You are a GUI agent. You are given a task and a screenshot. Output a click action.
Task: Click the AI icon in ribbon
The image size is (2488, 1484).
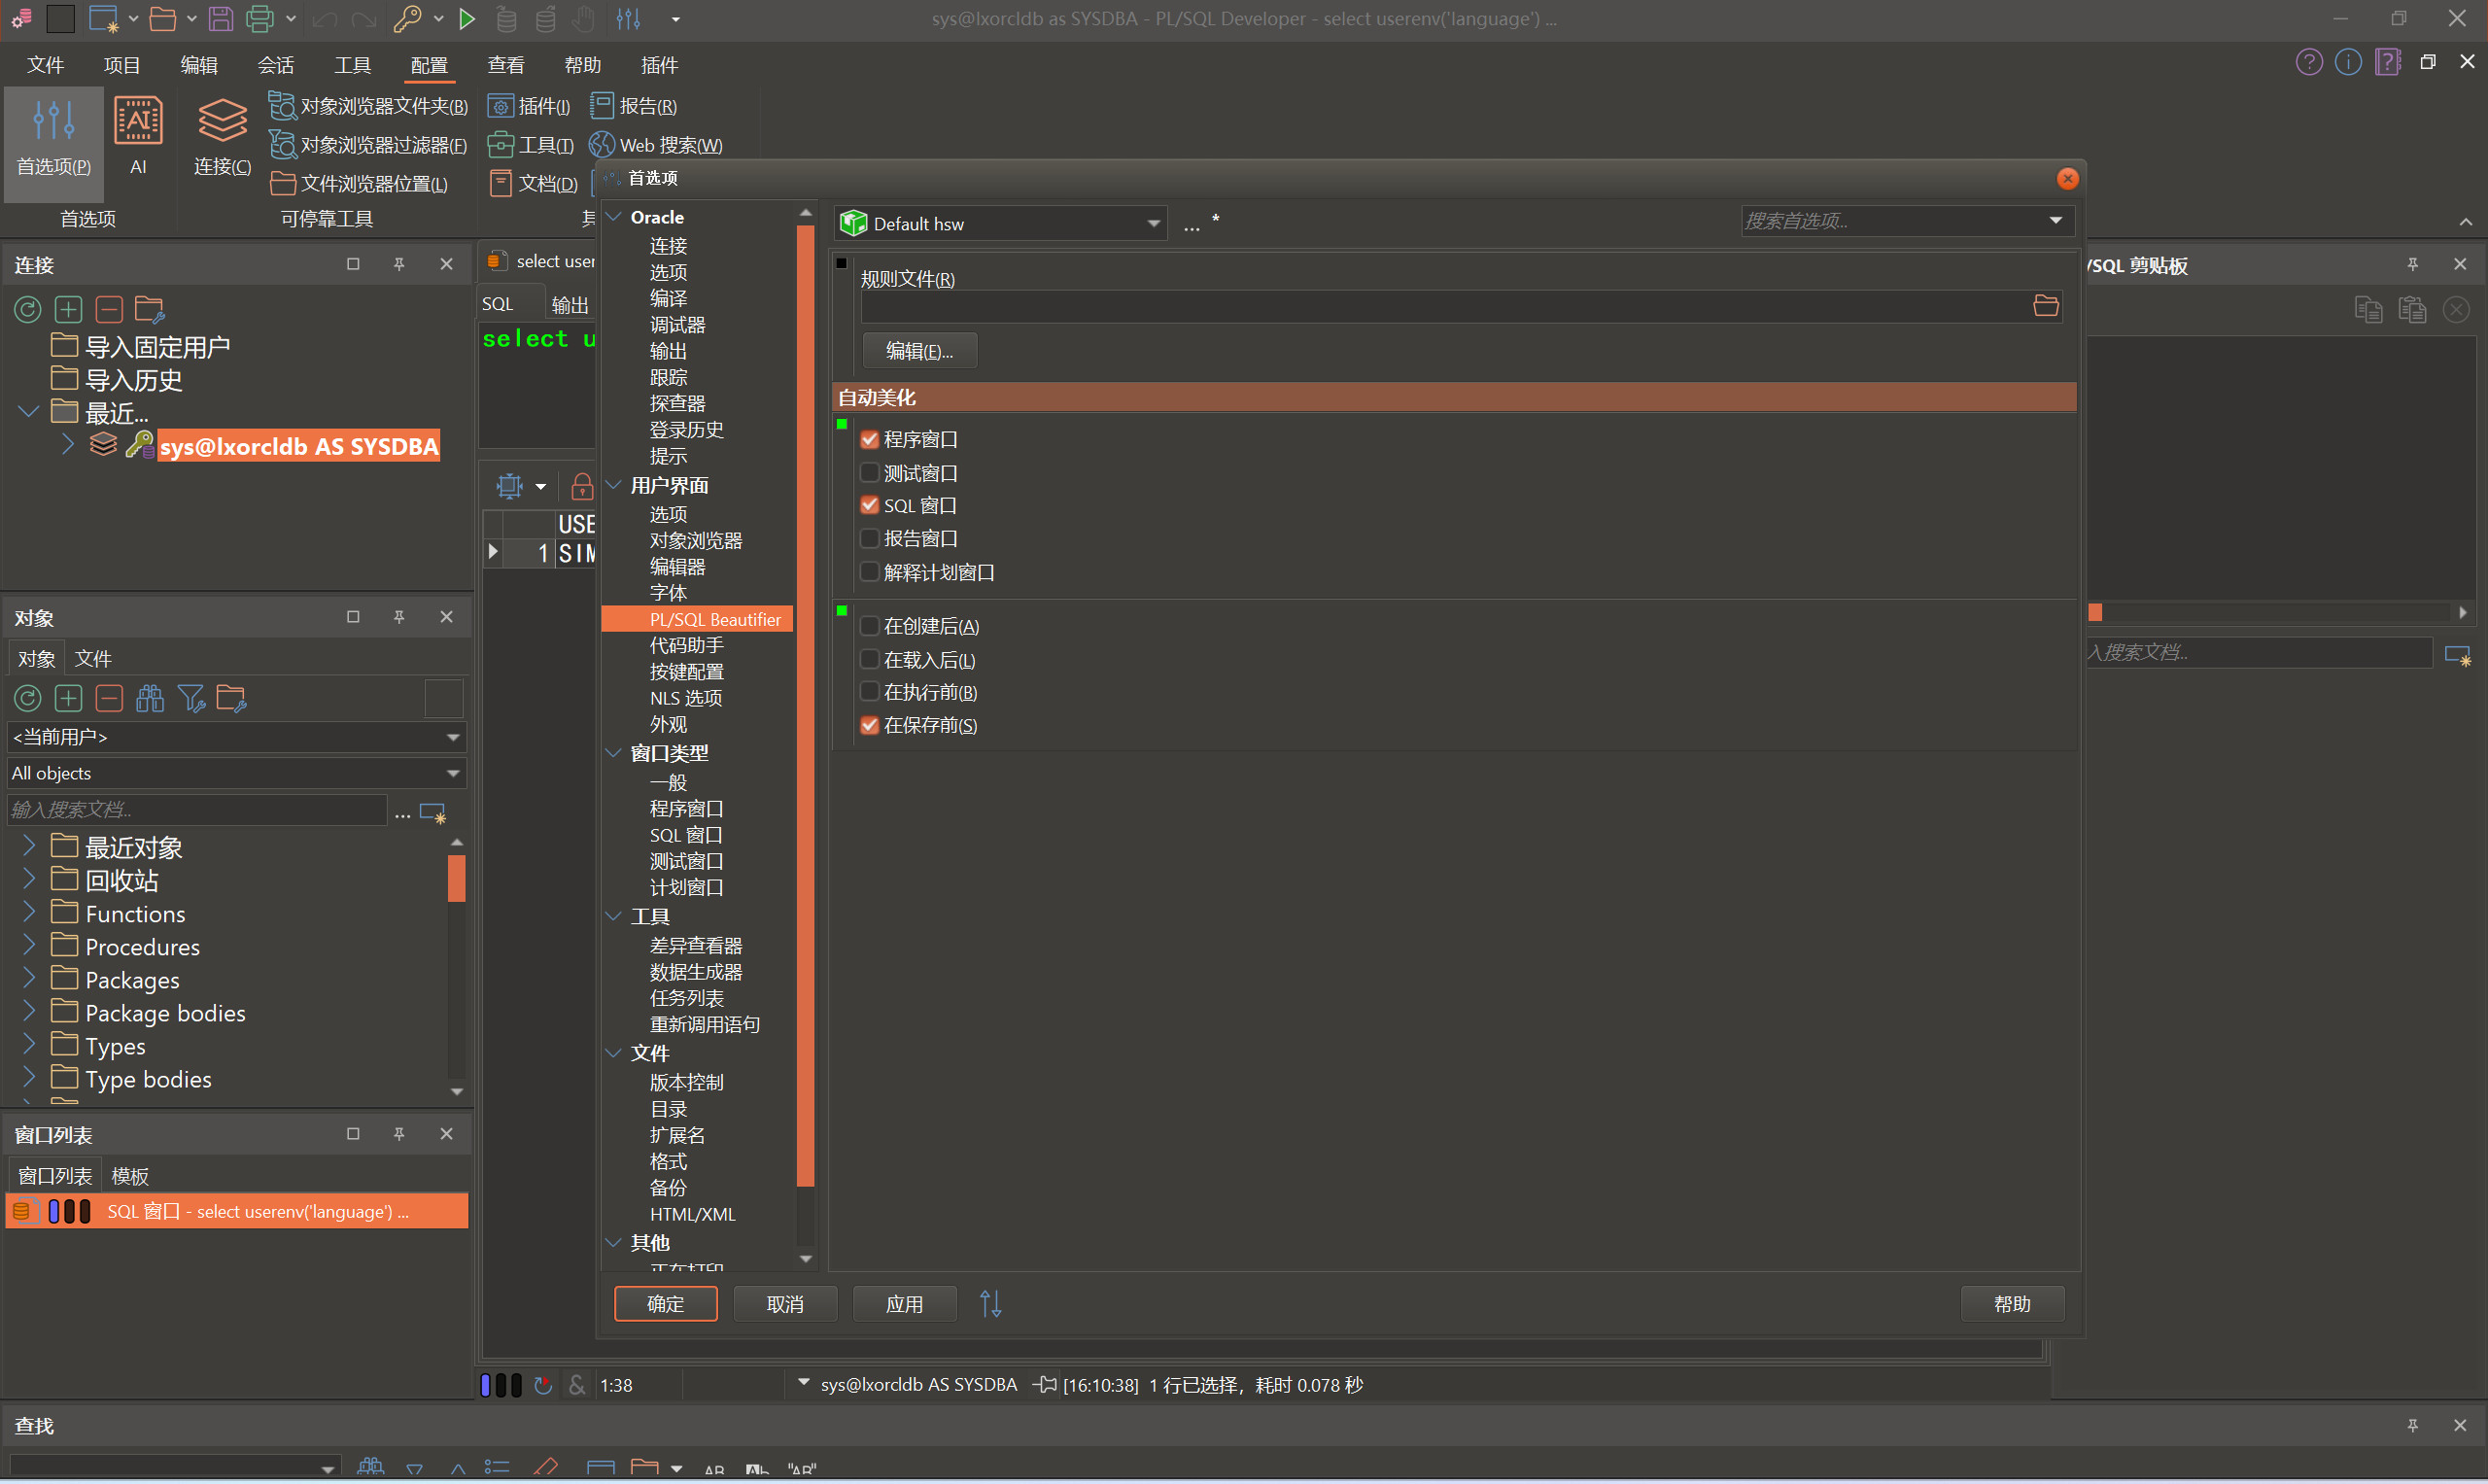138,123
